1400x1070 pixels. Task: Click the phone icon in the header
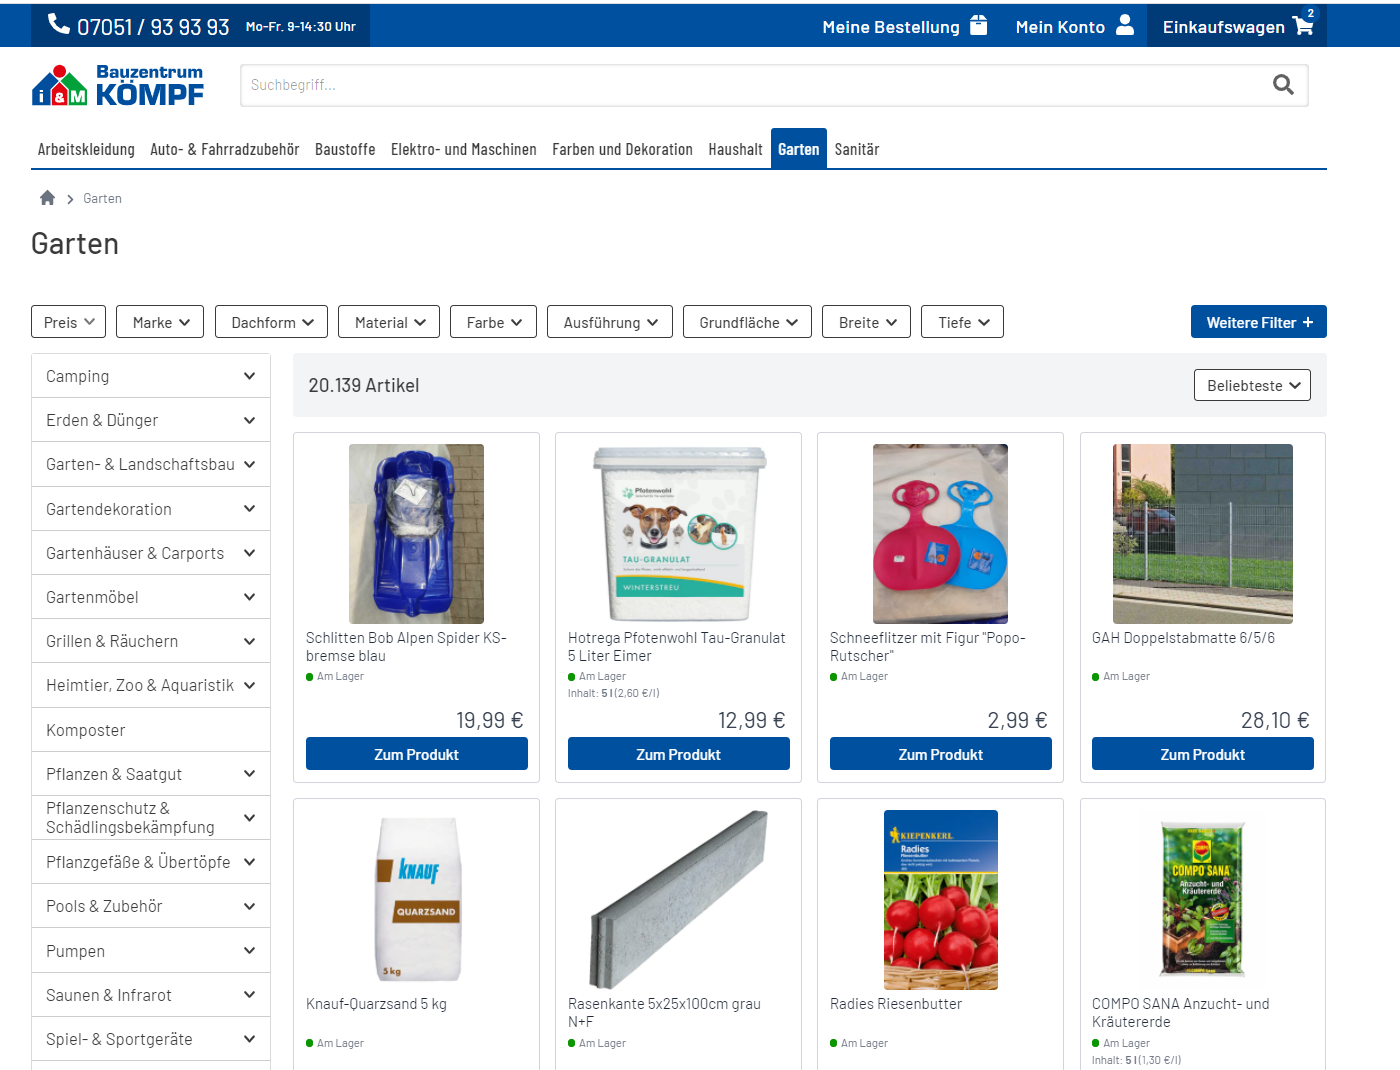[59, 25]
